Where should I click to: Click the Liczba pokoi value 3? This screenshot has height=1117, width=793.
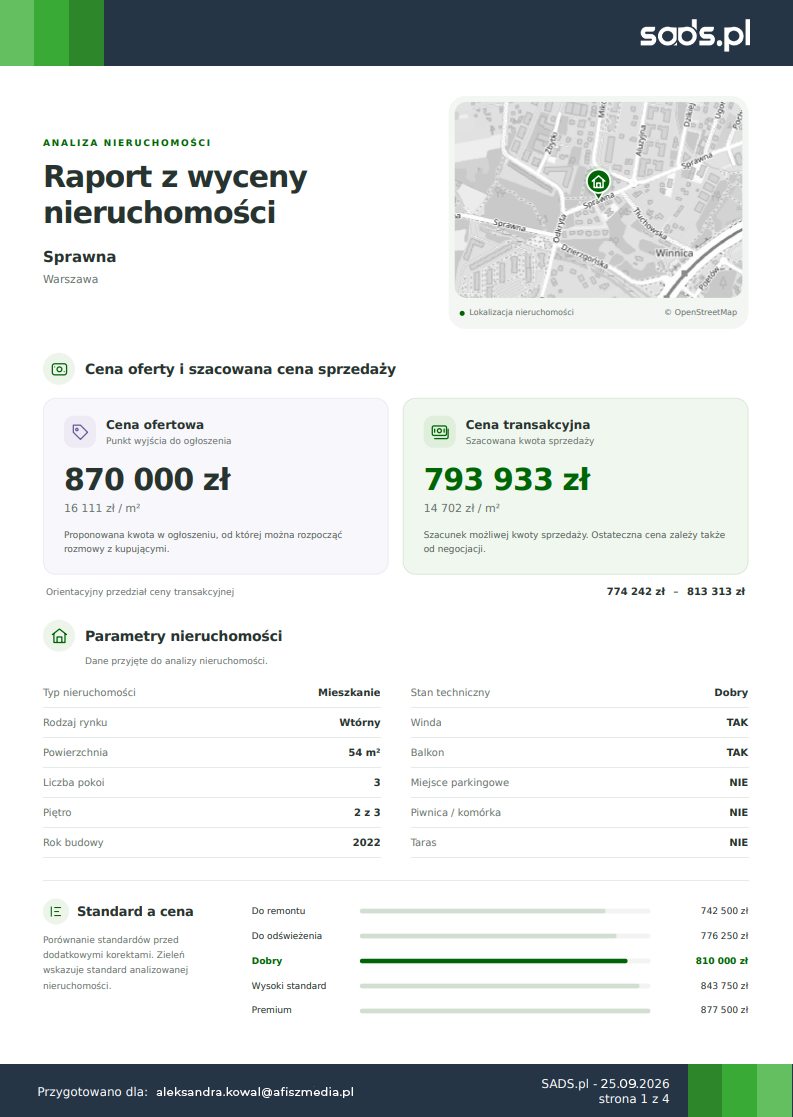point(377,782)
